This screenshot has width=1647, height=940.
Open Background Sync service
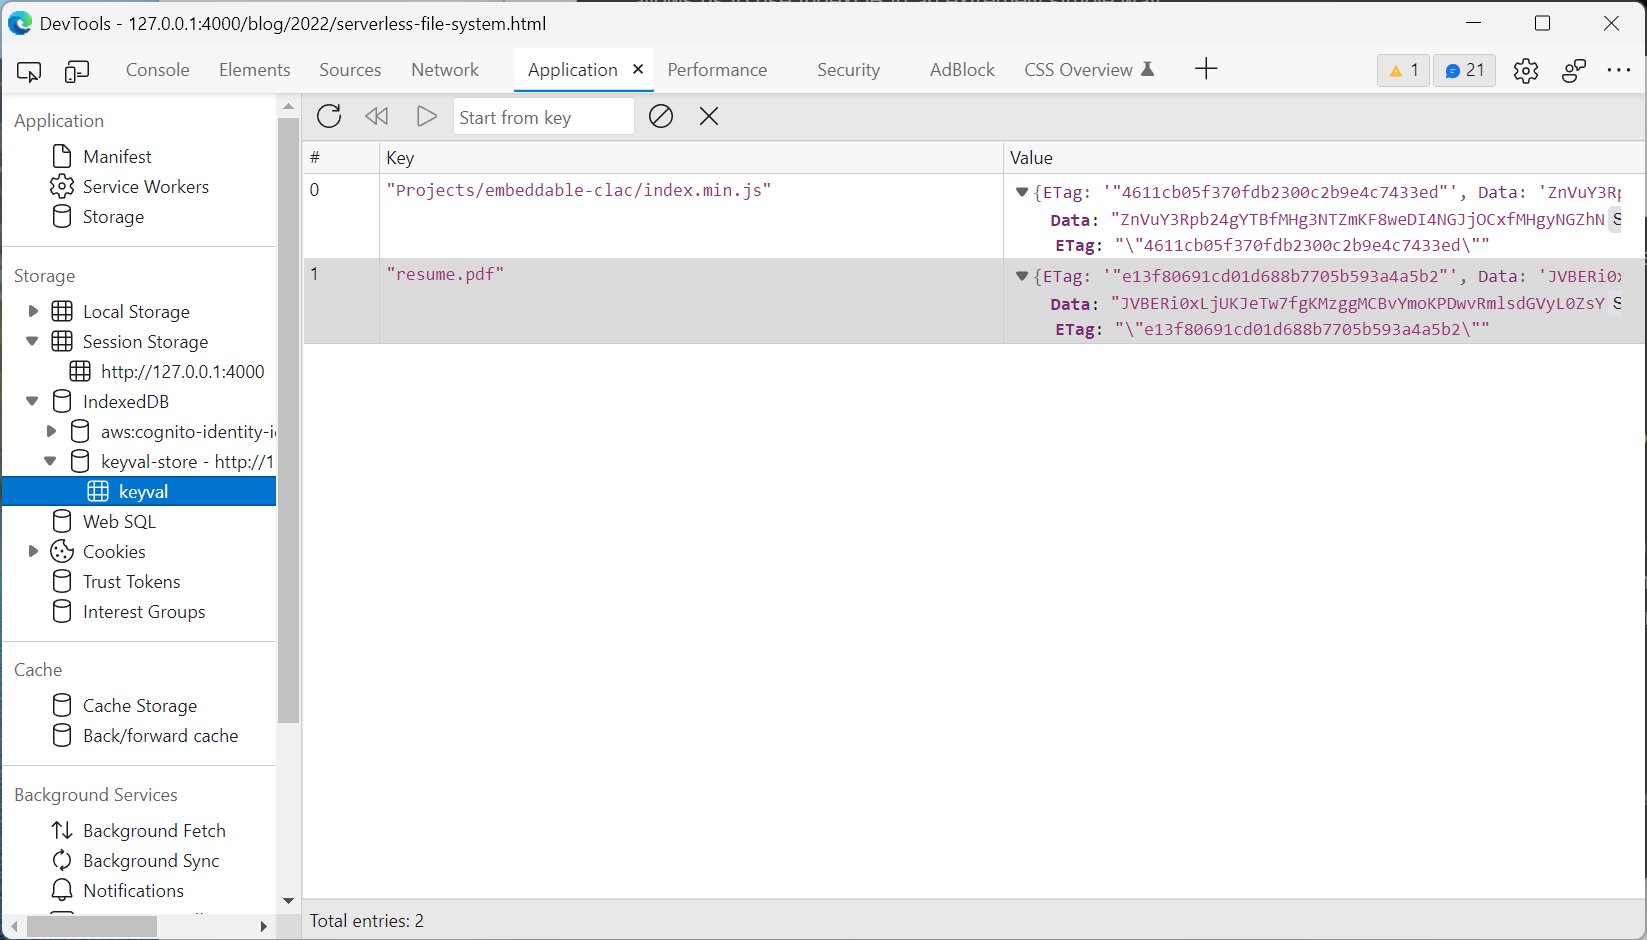point(151,861)
